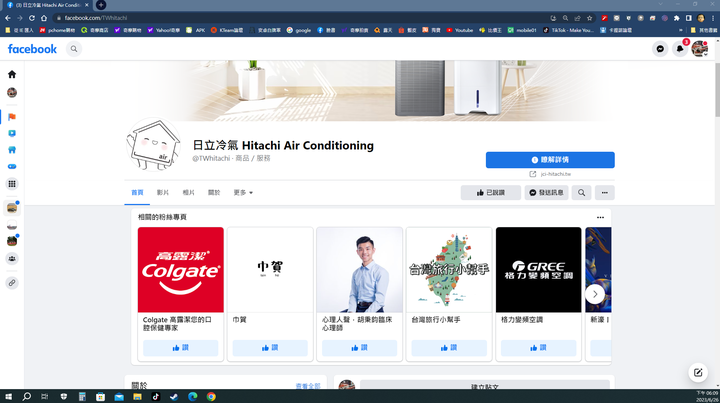
Task: Click the 已說讚 liked button
Action: point(490,193)
